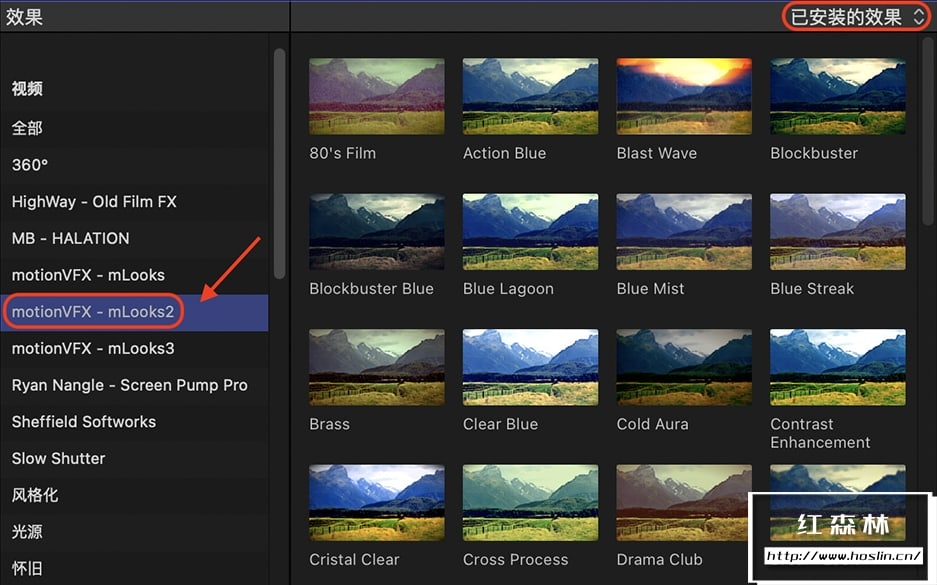
Task: Click the Blast Wave label text
Action: 657,154
